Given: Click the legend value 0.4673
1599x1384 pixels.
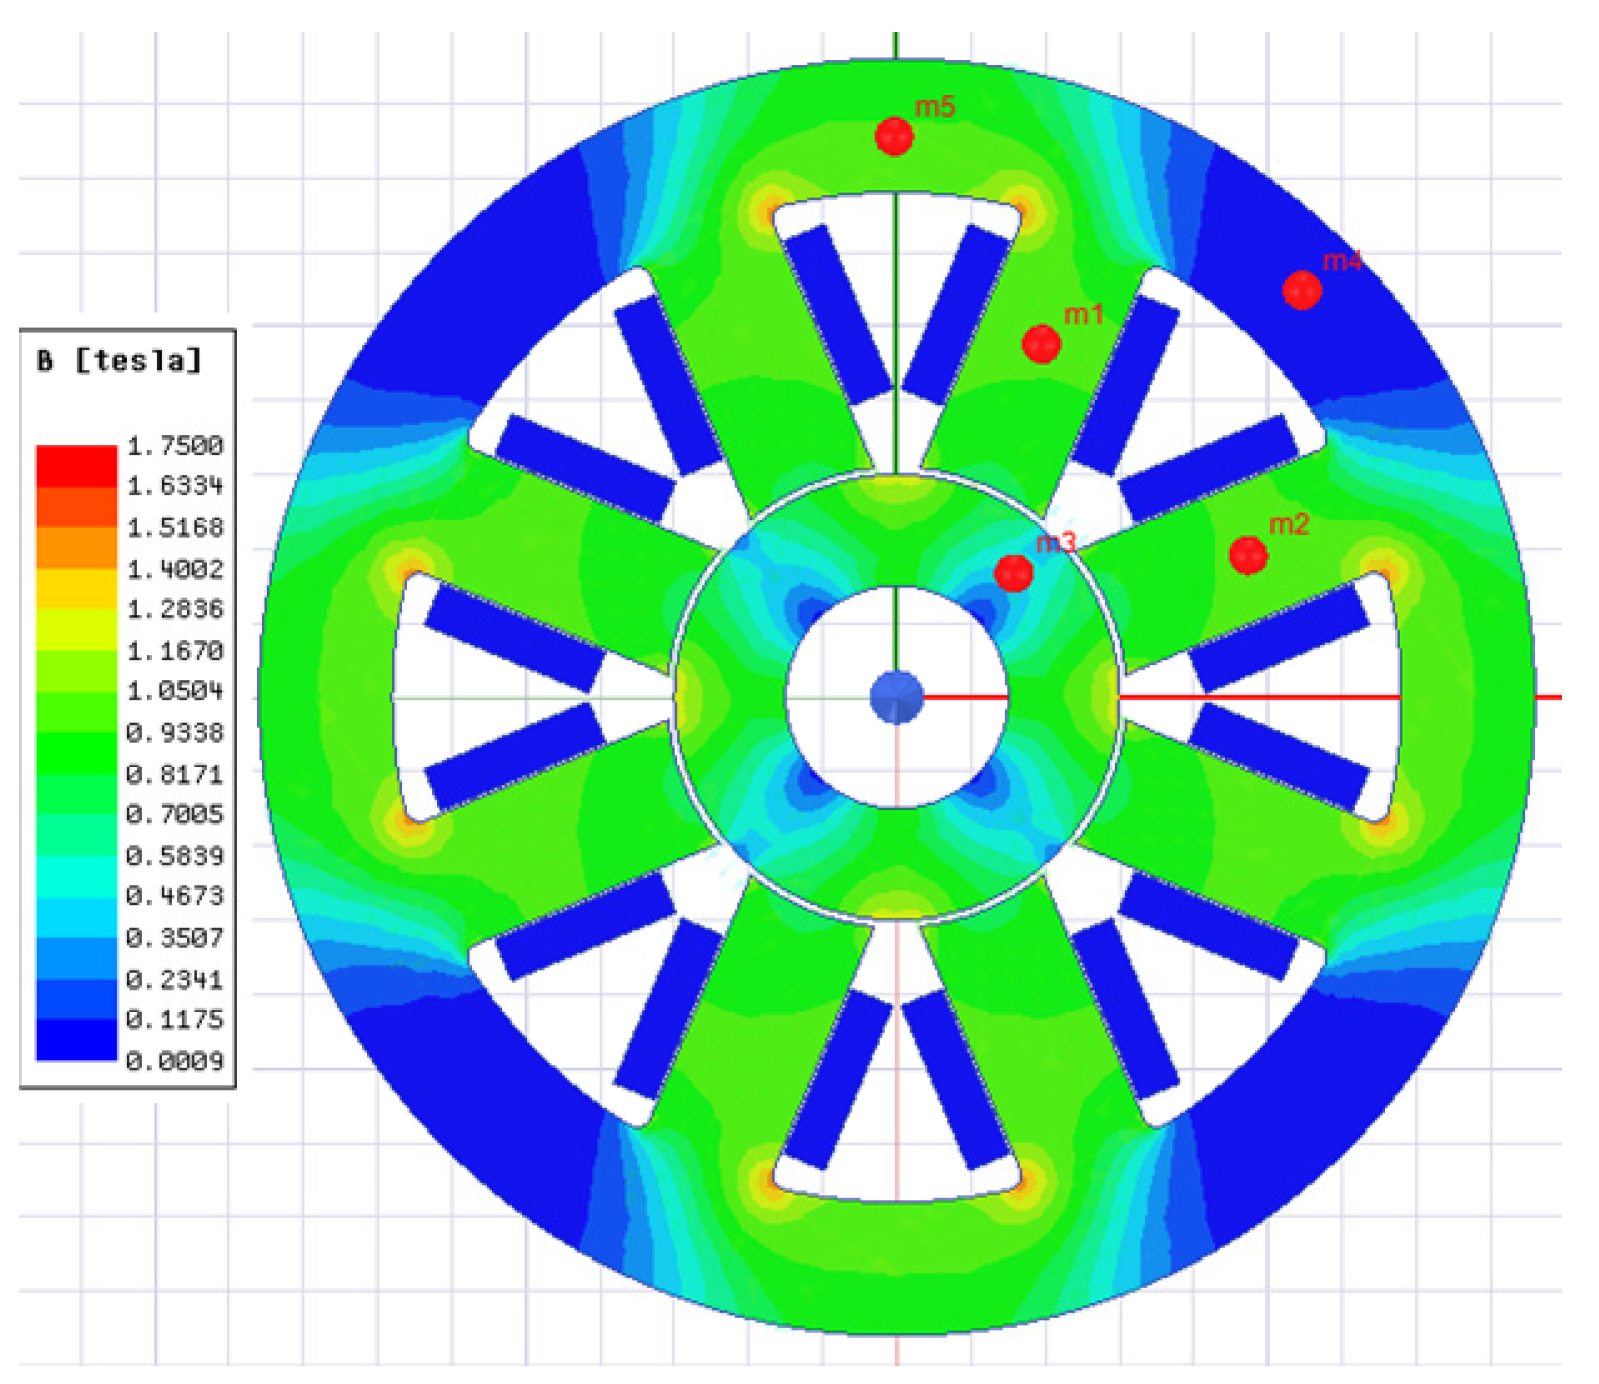Looking at the screenshot, I should [x=175, y=896].
